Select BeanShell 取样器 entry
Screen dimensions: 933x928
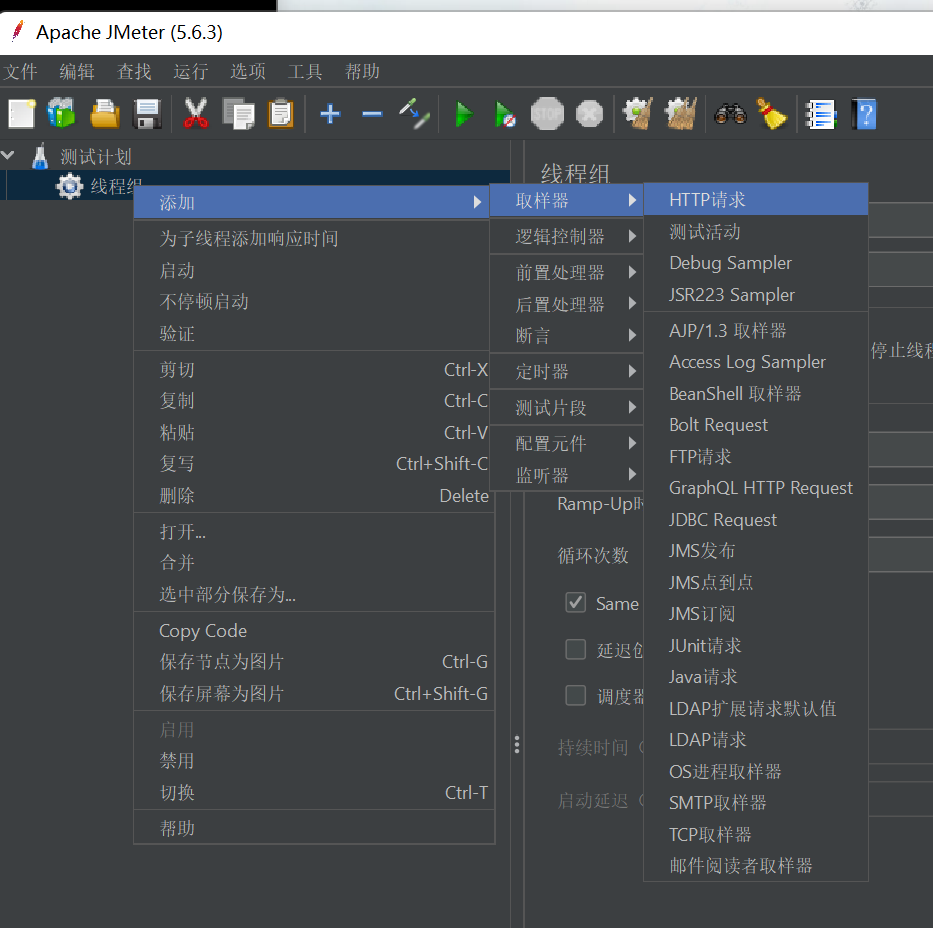pos(756,393)
